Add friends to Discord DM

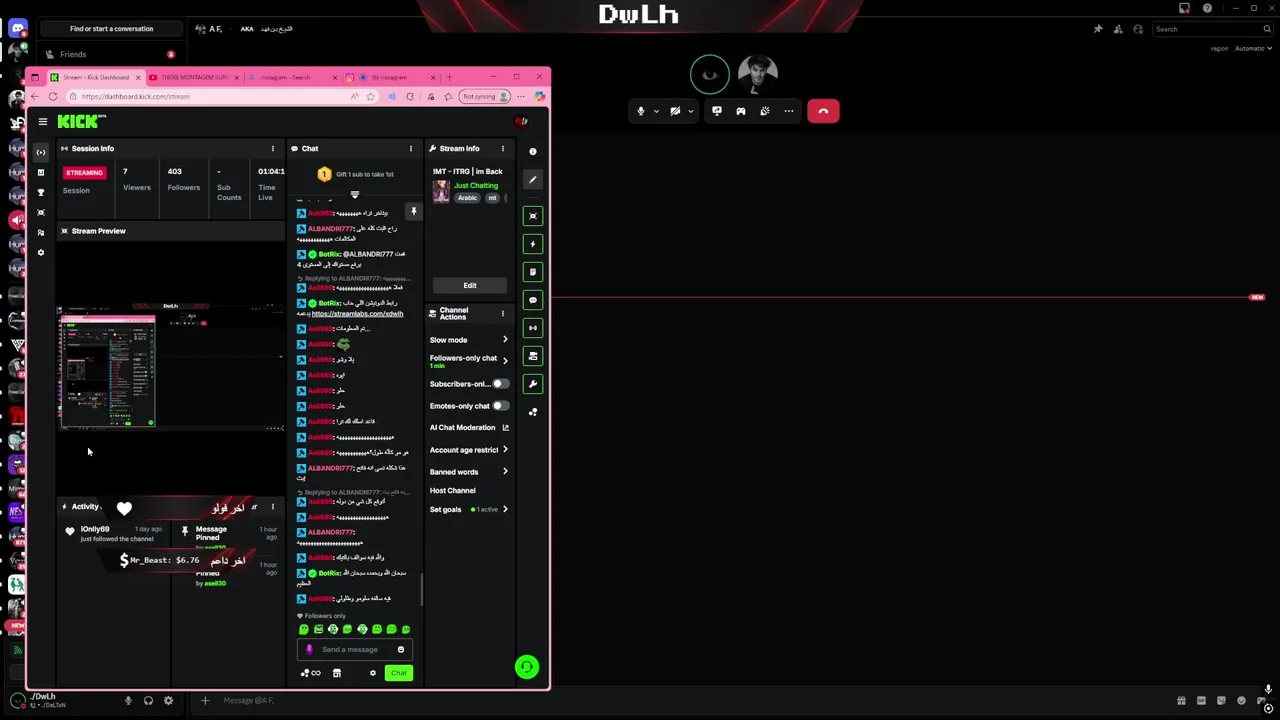click(x=1118, y=29)
